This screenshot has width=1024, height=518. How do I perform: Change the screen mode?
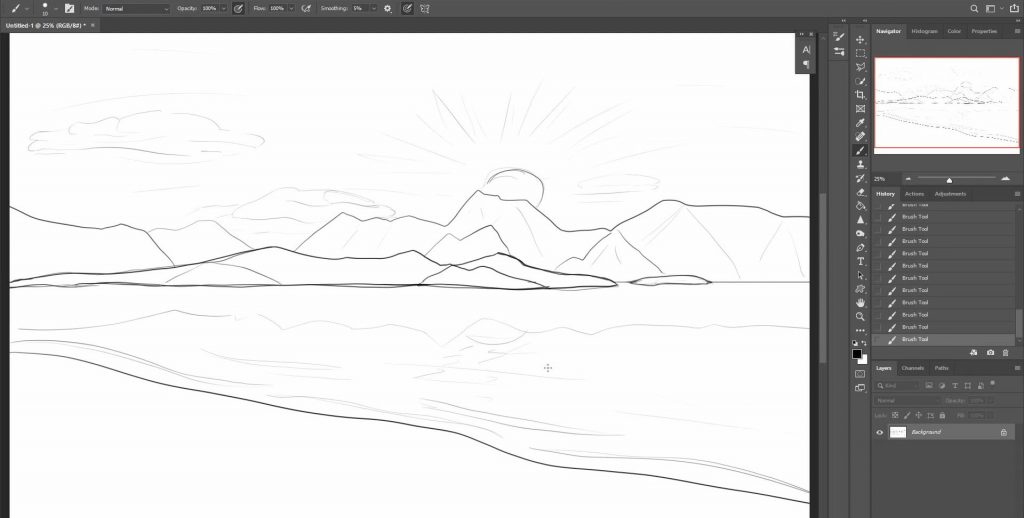tap(860, 388)
